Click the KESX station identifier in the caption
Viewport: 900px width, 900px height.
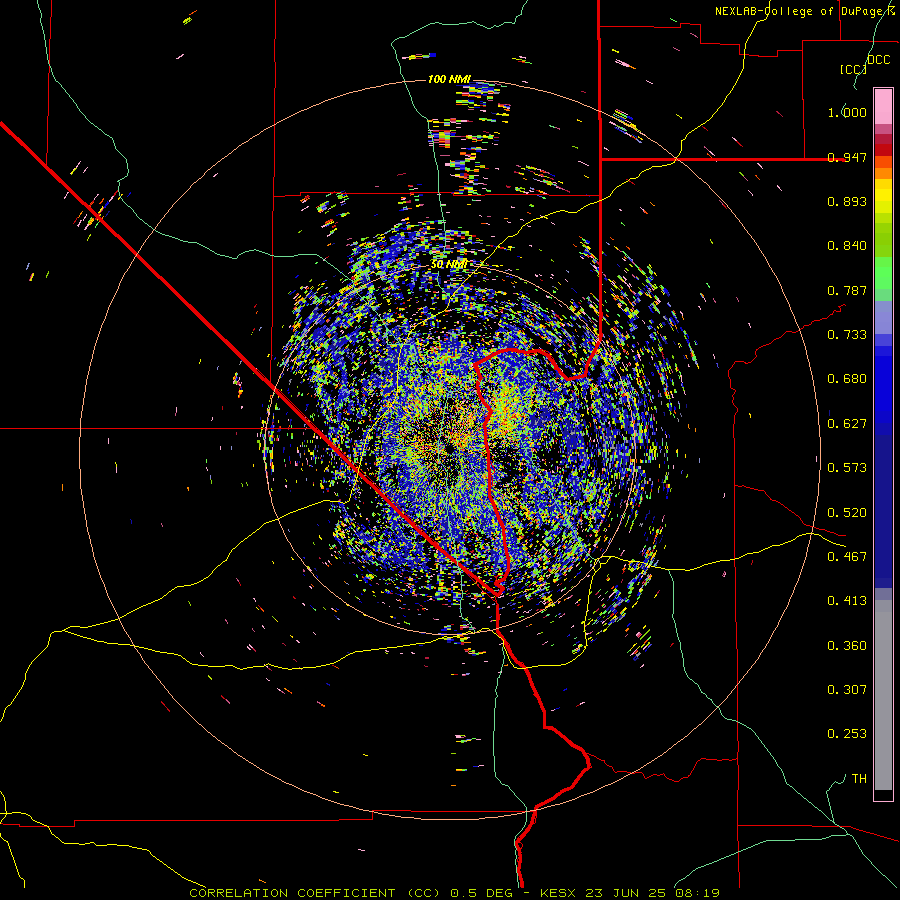tap(560, 893)
